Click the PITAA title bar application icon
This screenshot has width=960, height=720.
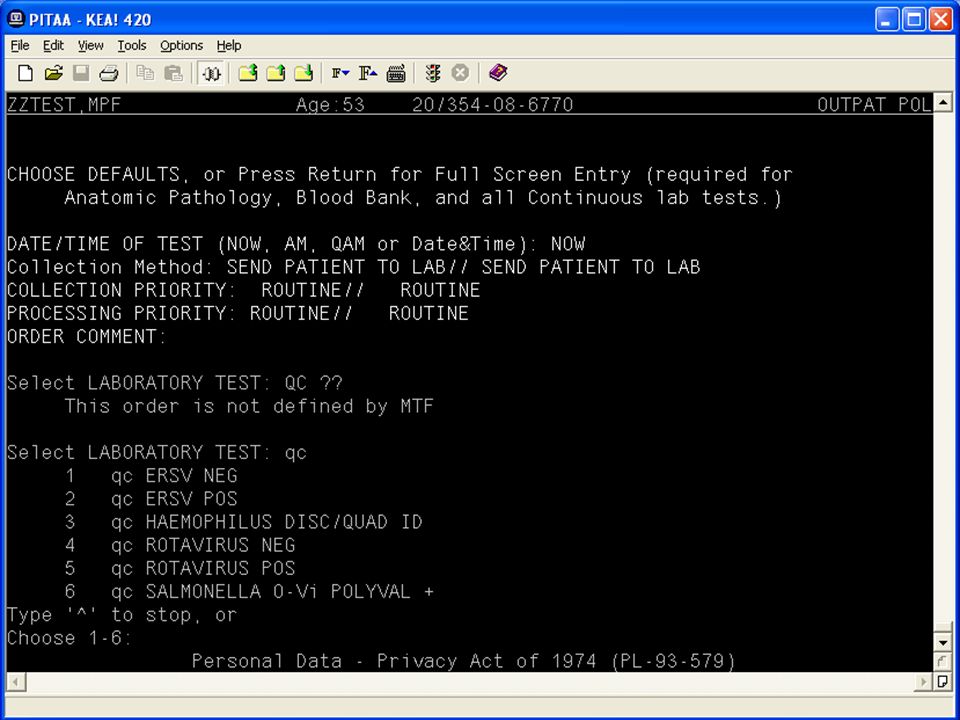(x=15, y=20)
